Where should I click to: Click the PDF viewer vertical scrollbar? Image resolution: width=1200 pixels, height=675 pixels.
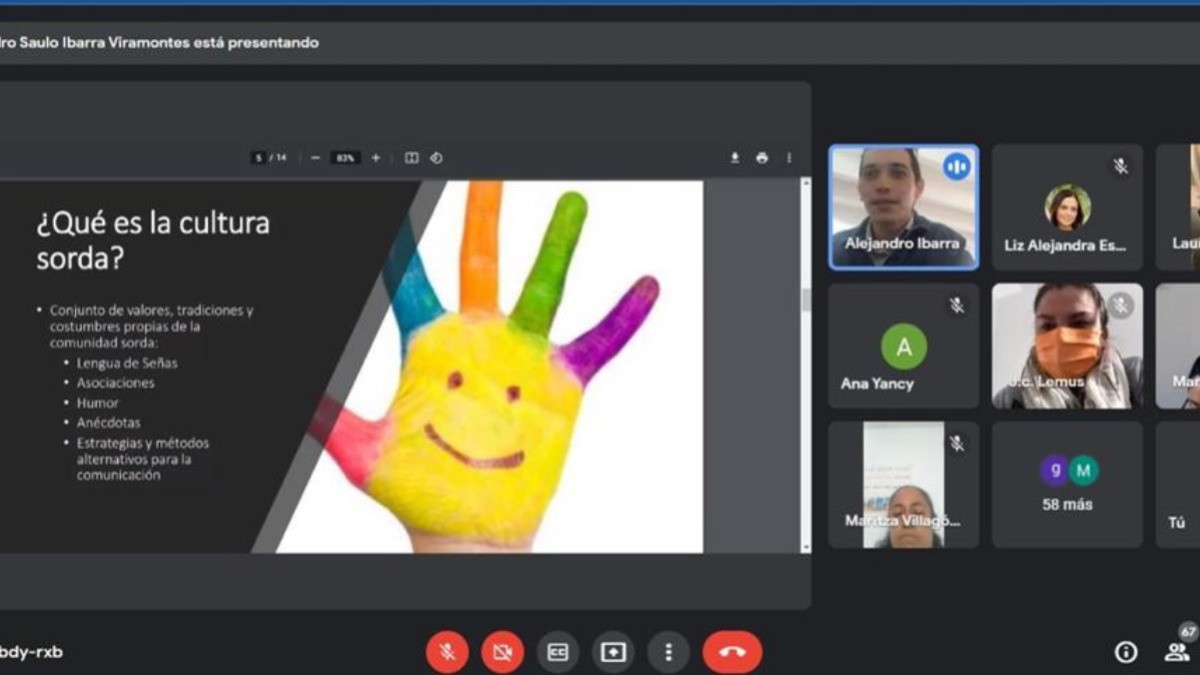(806, 300)
